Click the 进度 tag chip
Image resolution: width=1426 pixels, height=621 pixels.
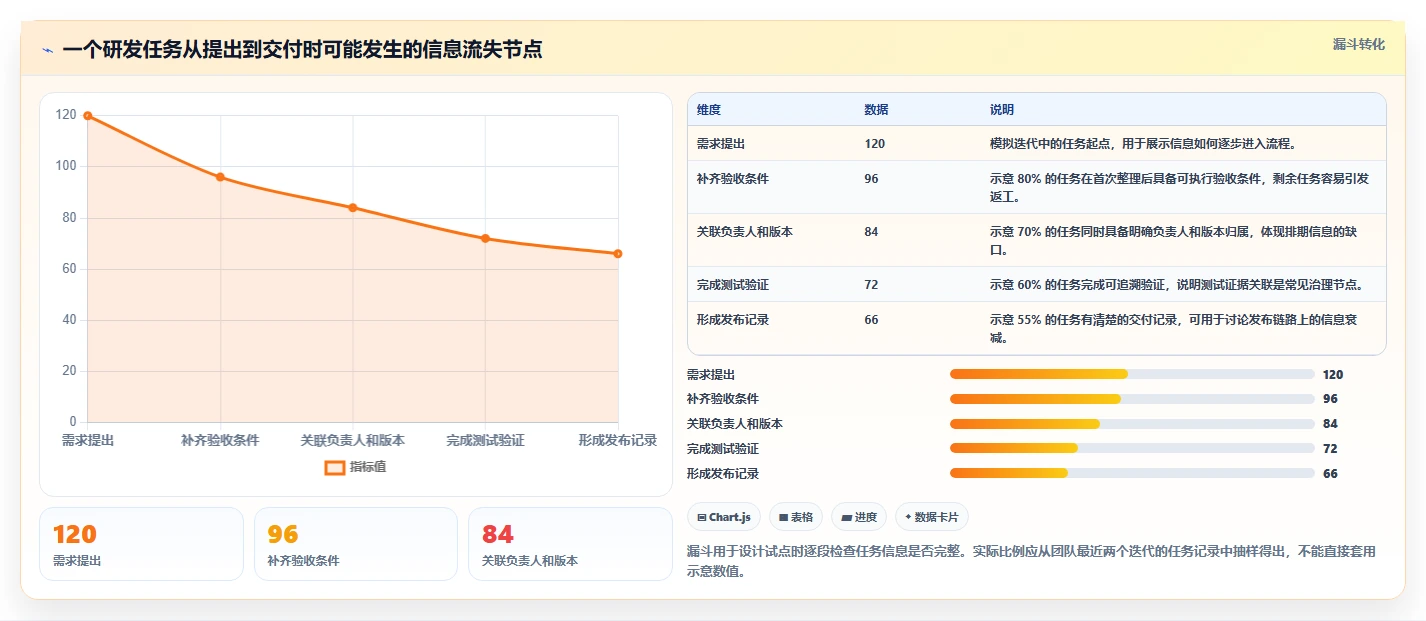pyautogui.click(x=859, y=517)
